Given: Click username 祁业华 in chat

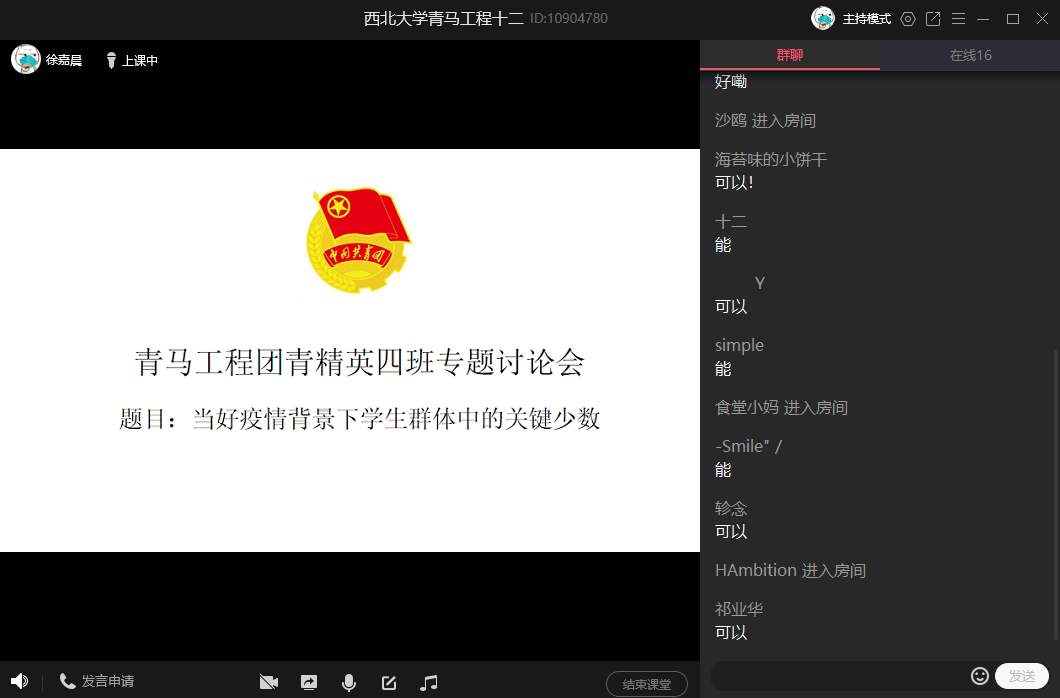Looking at the screenshot, I should 739,609.
